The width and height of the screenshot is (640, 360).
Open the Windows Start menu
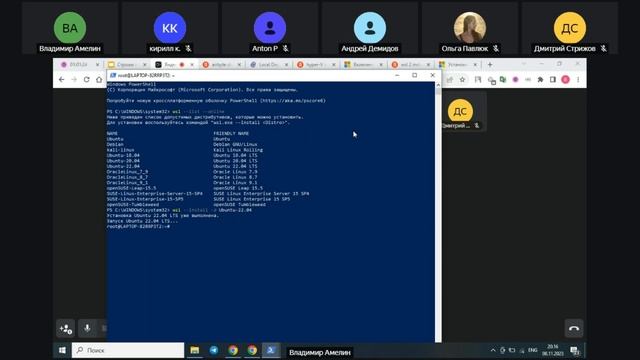(62, 350)
